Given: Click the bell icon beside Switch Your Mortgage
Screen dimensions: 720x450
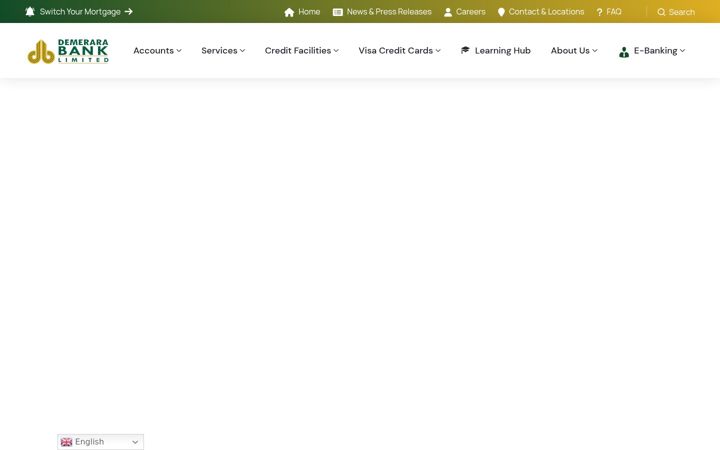Looking at the screenshot, I should [30, 11].
